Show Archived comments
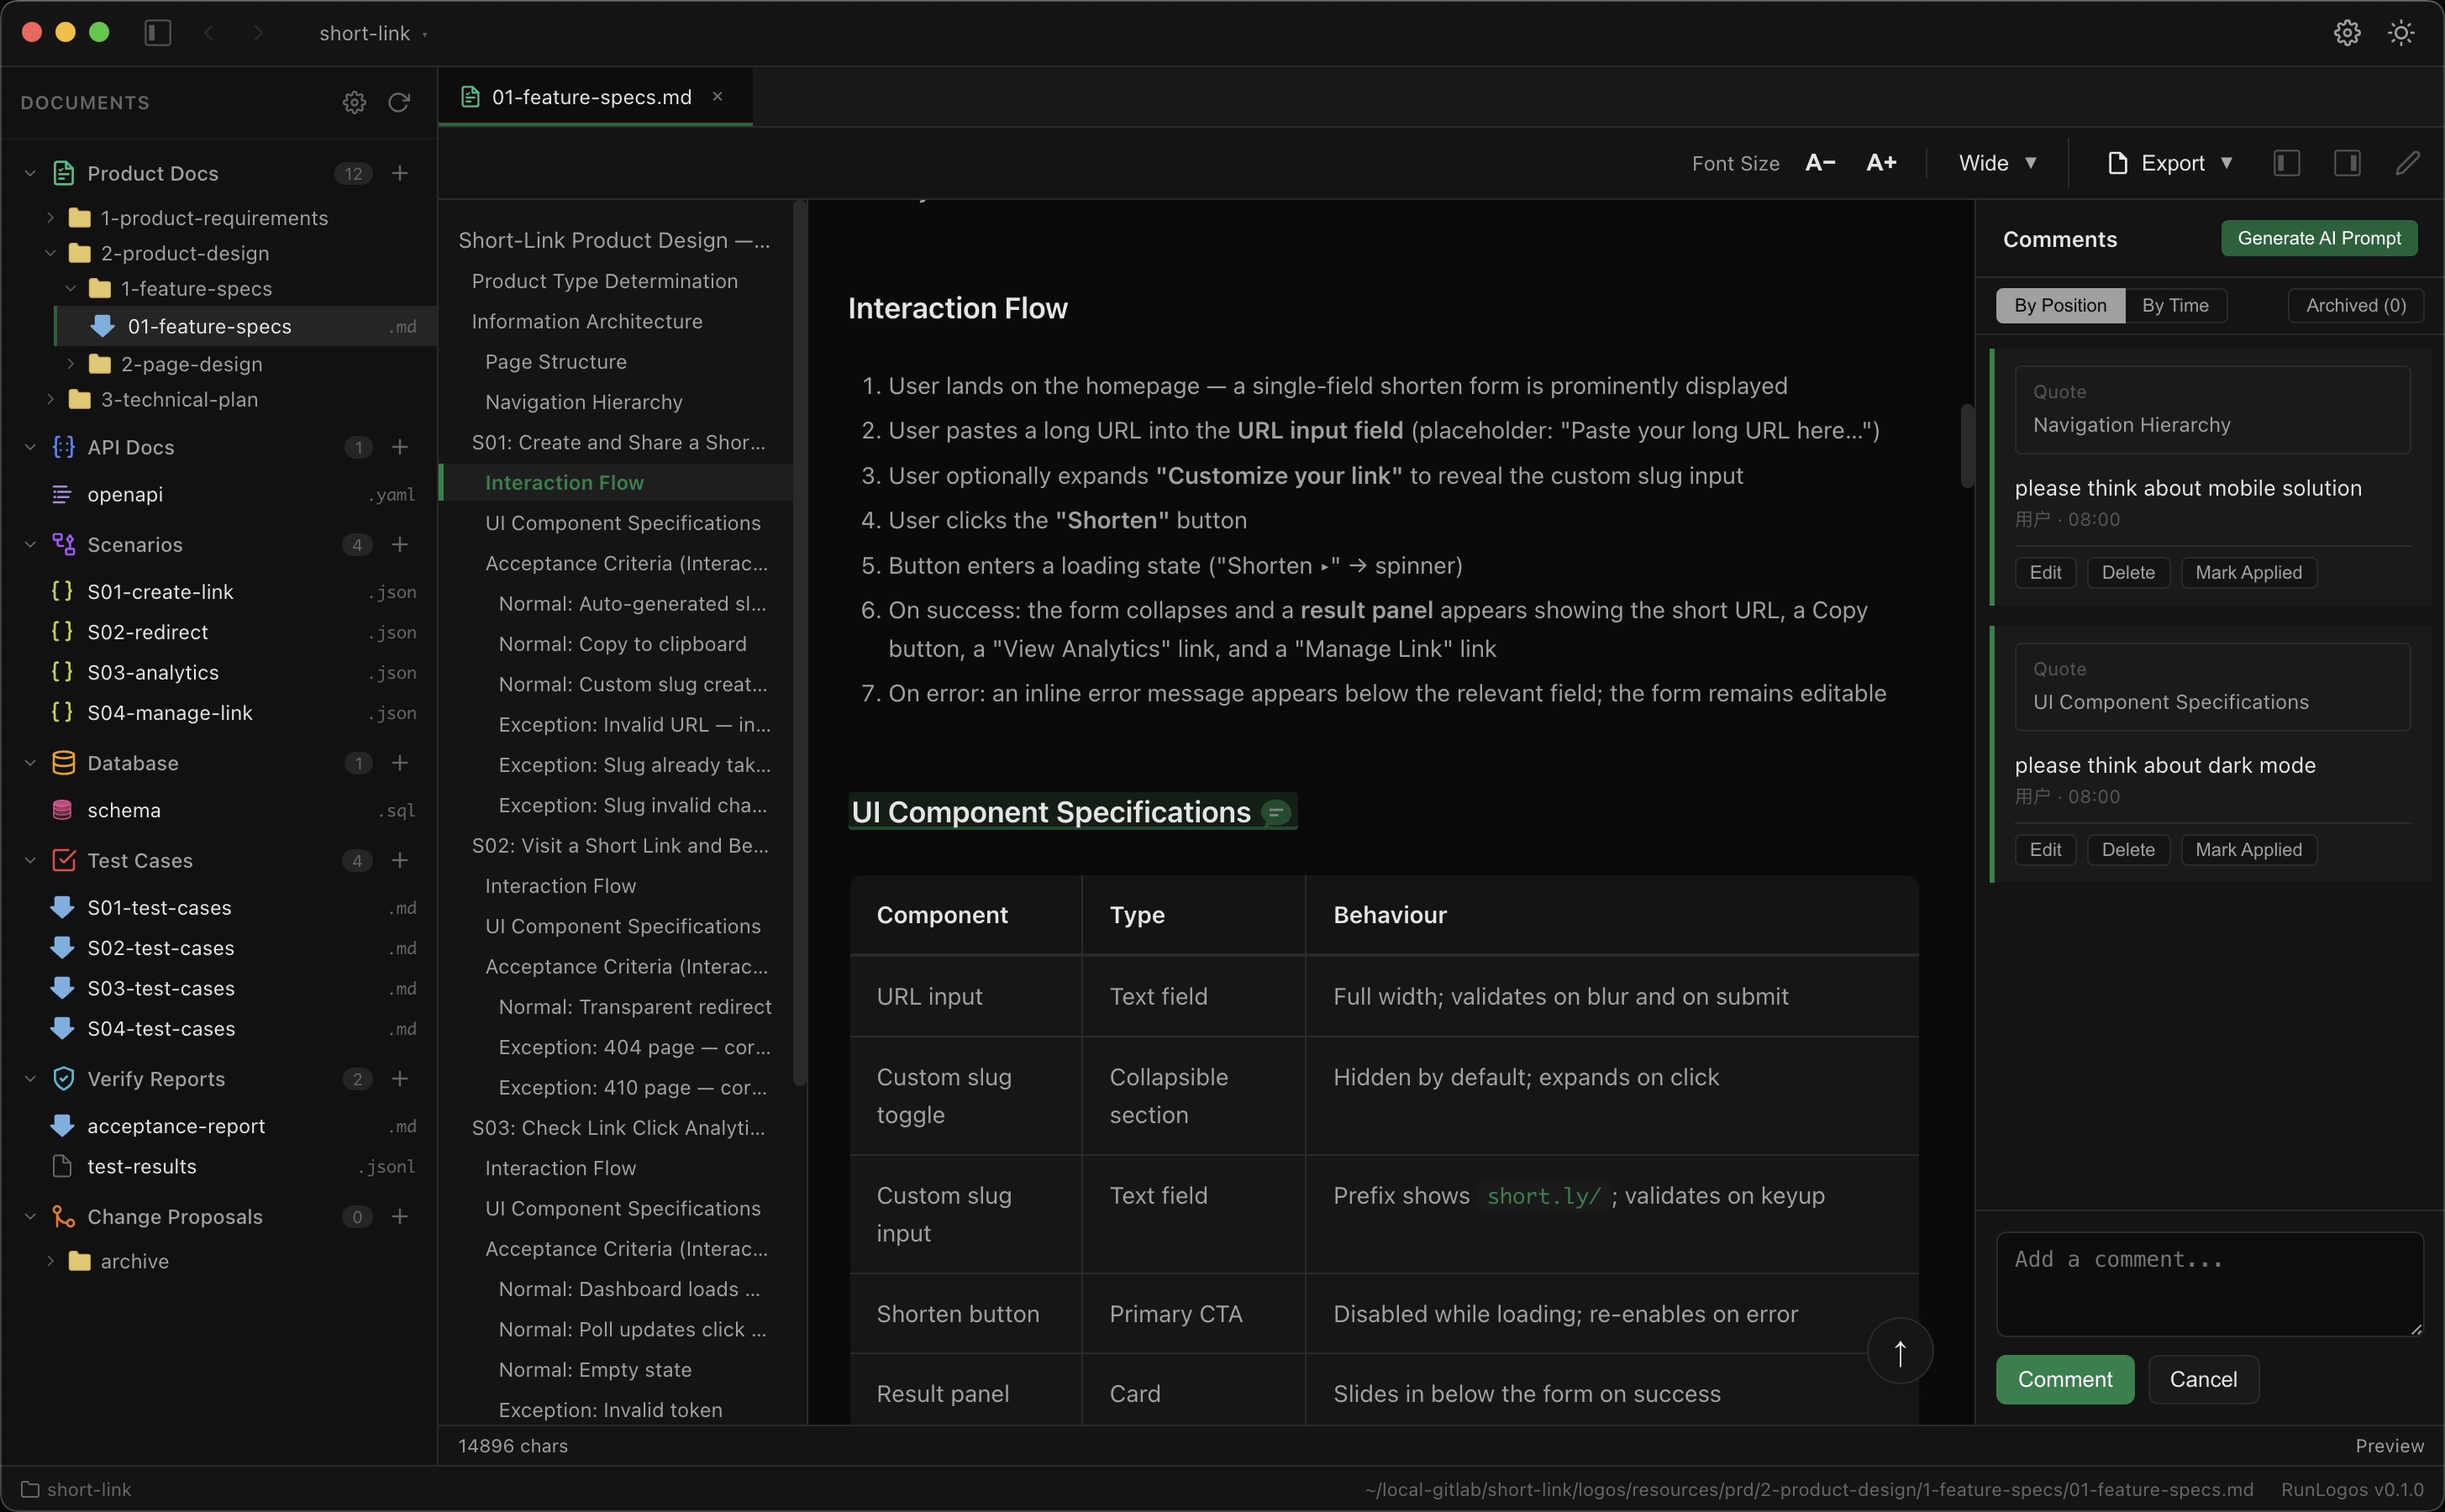2445x1512 pixels. tap(2354, 305)
